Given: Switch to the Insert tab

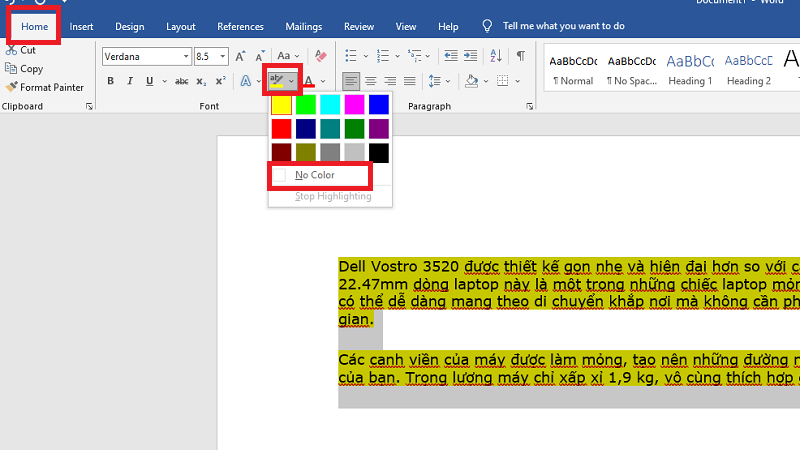Looking at the screenshot, I should (81, 26).
